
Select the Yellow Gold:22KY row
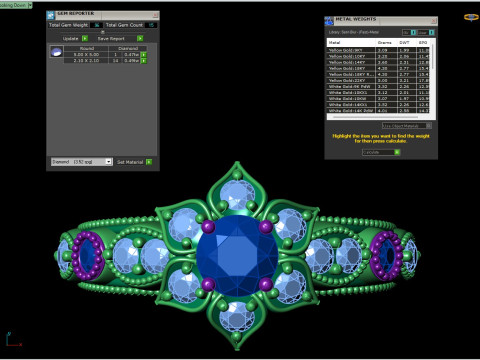(378, 80)
